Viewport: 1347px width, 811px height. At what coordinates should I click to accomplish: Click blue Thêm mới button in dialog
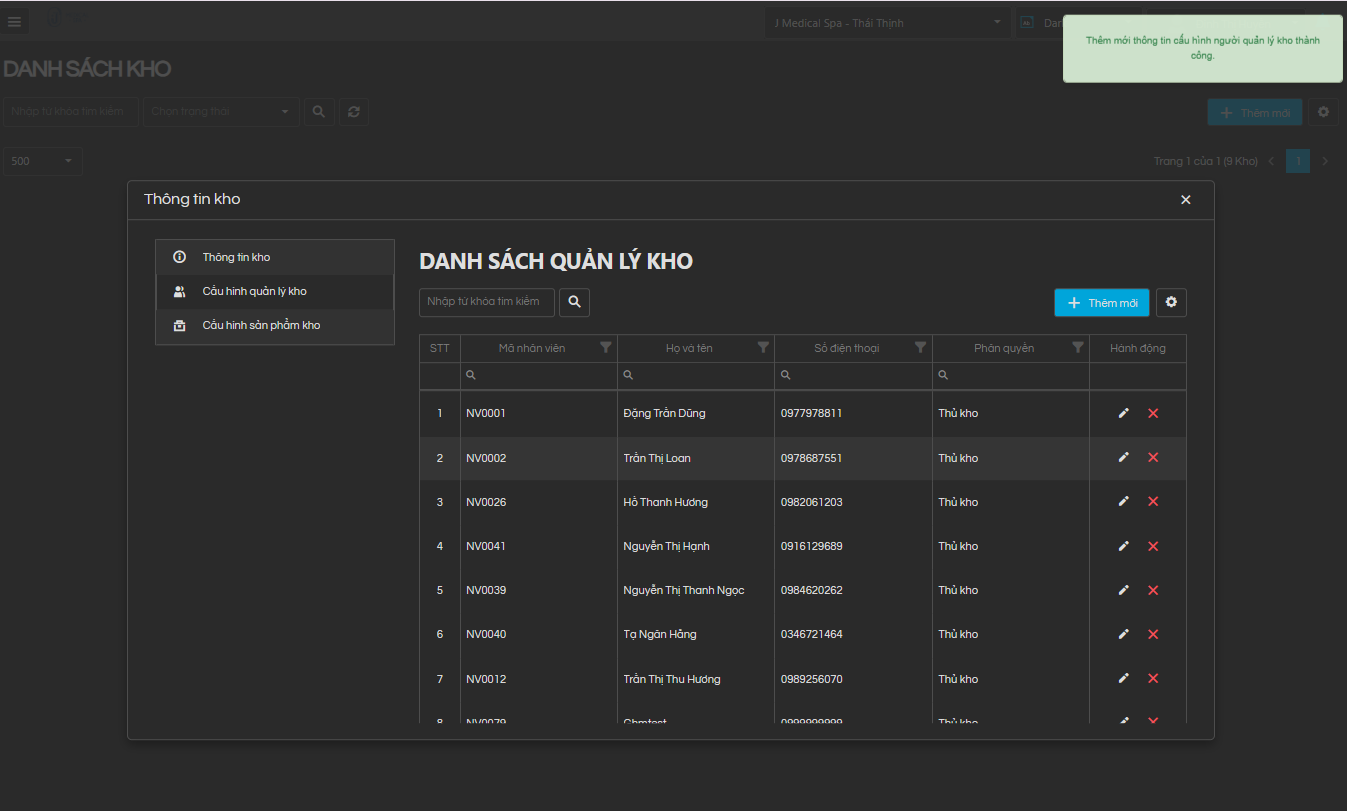point(1101,302)
